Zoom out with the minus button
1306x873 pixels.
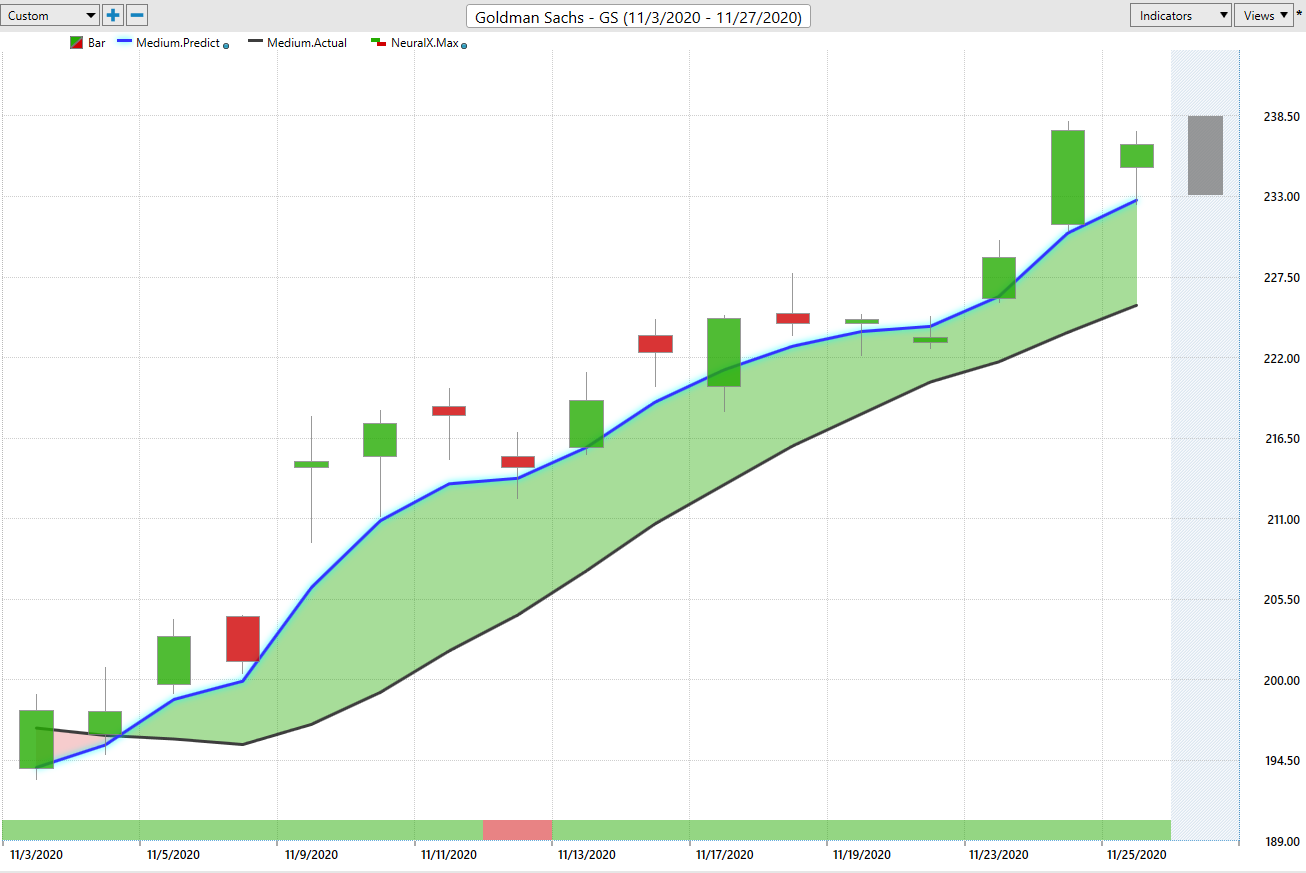click(138, 16)
